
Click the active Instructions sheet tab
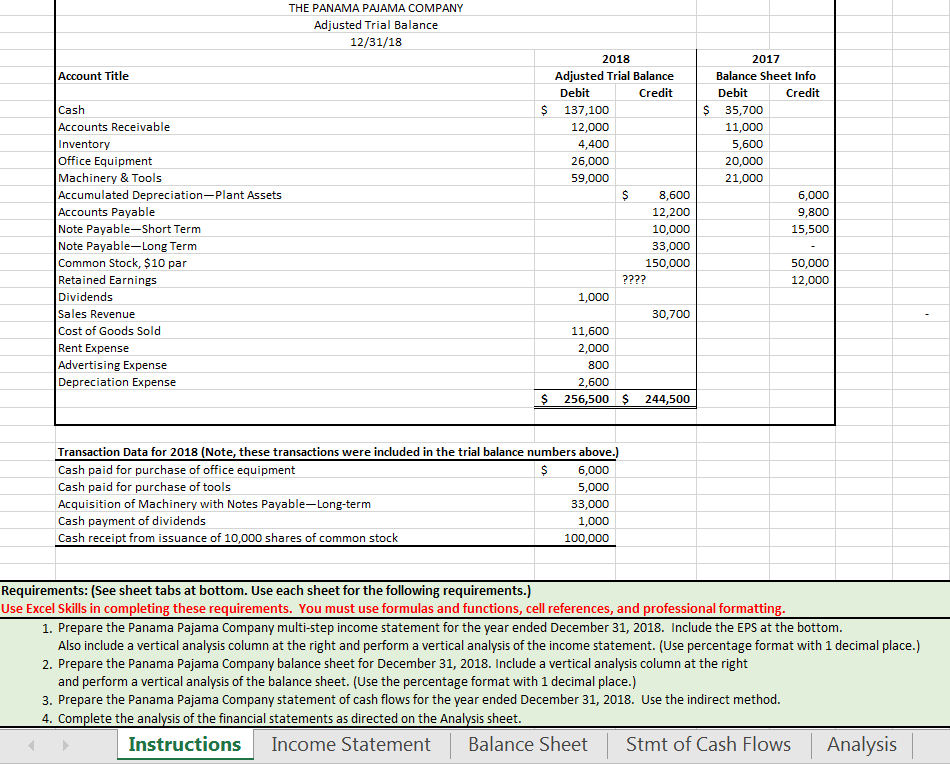(x=184, y=744)
